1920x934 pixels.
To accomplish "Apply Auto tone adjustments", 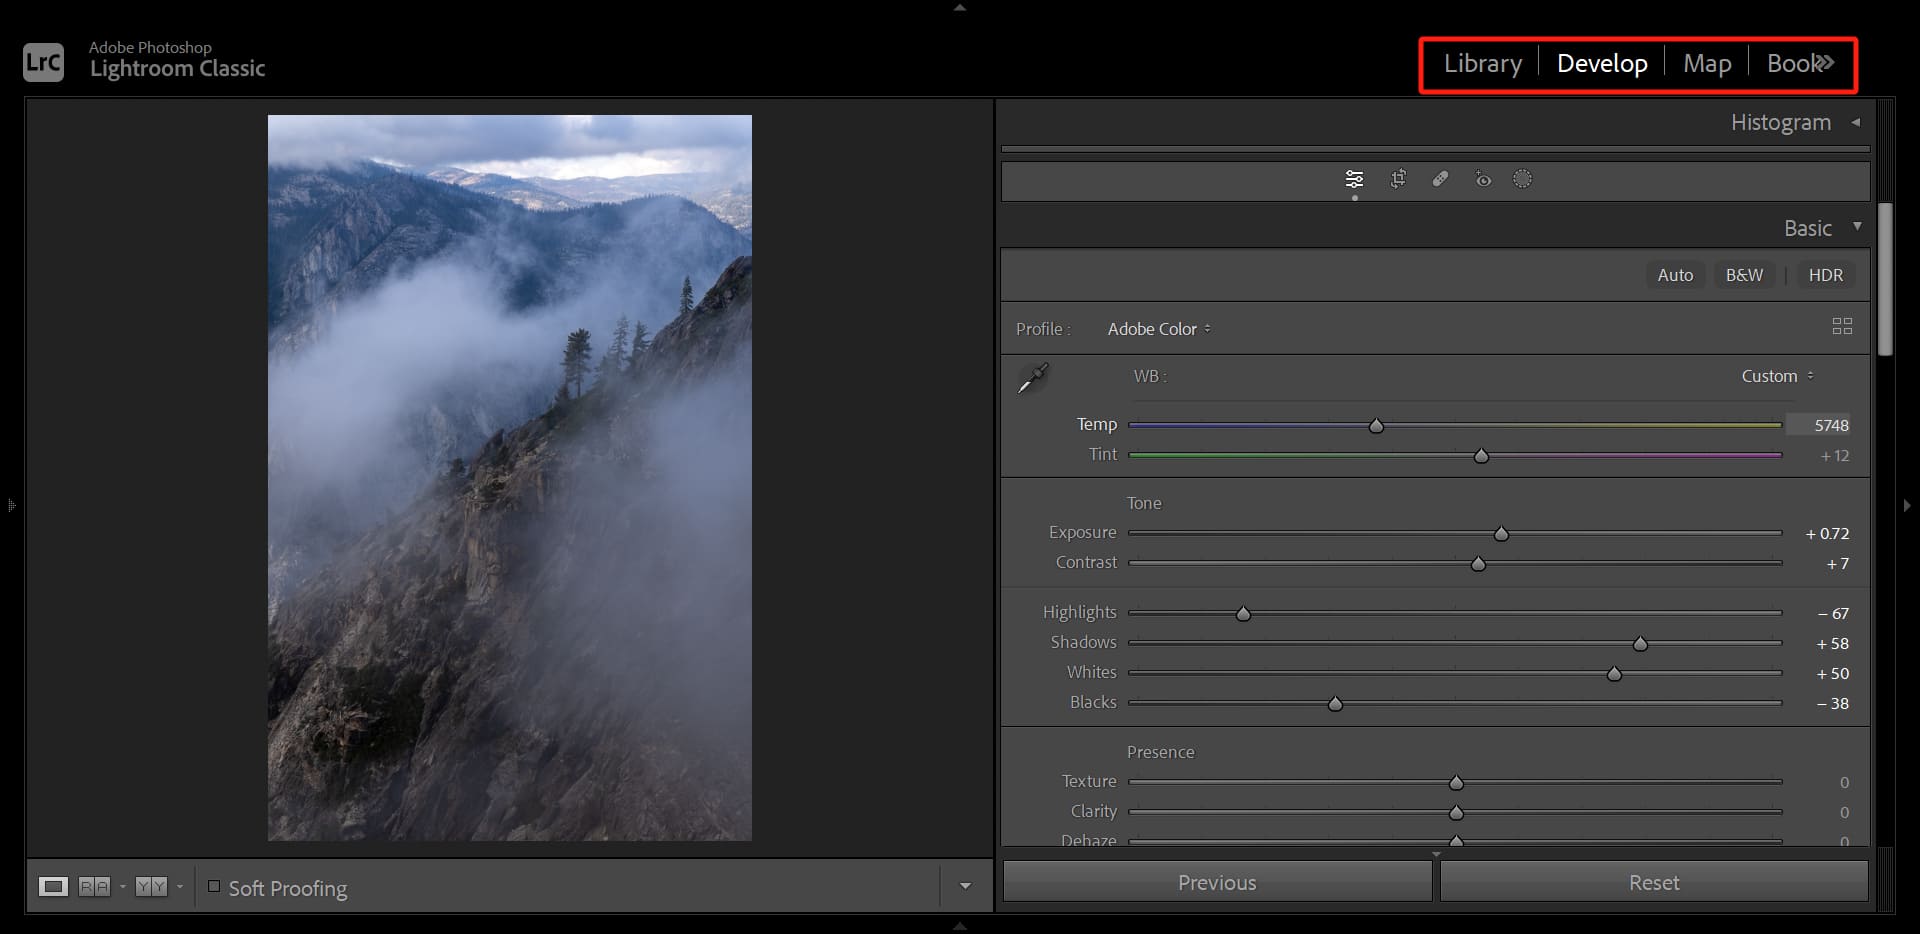I will (x=1675, y=275).
